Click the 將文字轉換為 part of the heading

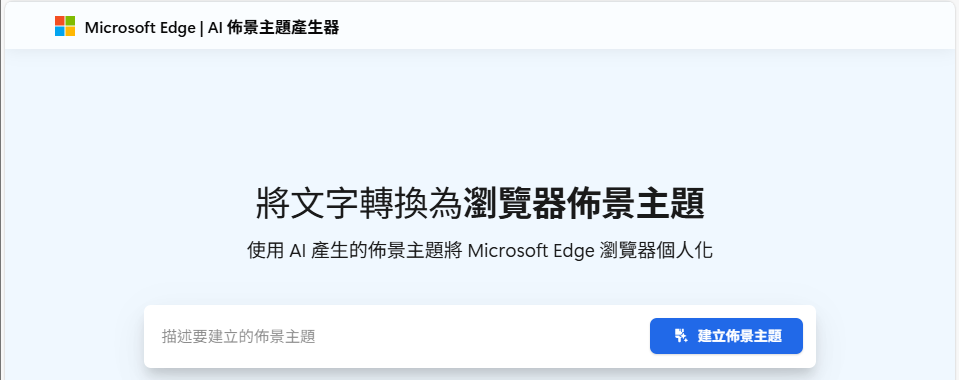(358, 205)
